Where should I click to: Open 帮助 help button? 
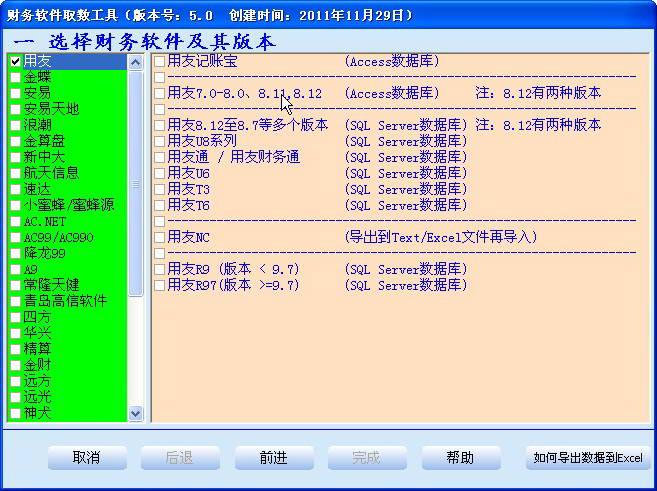coord(461,457)
